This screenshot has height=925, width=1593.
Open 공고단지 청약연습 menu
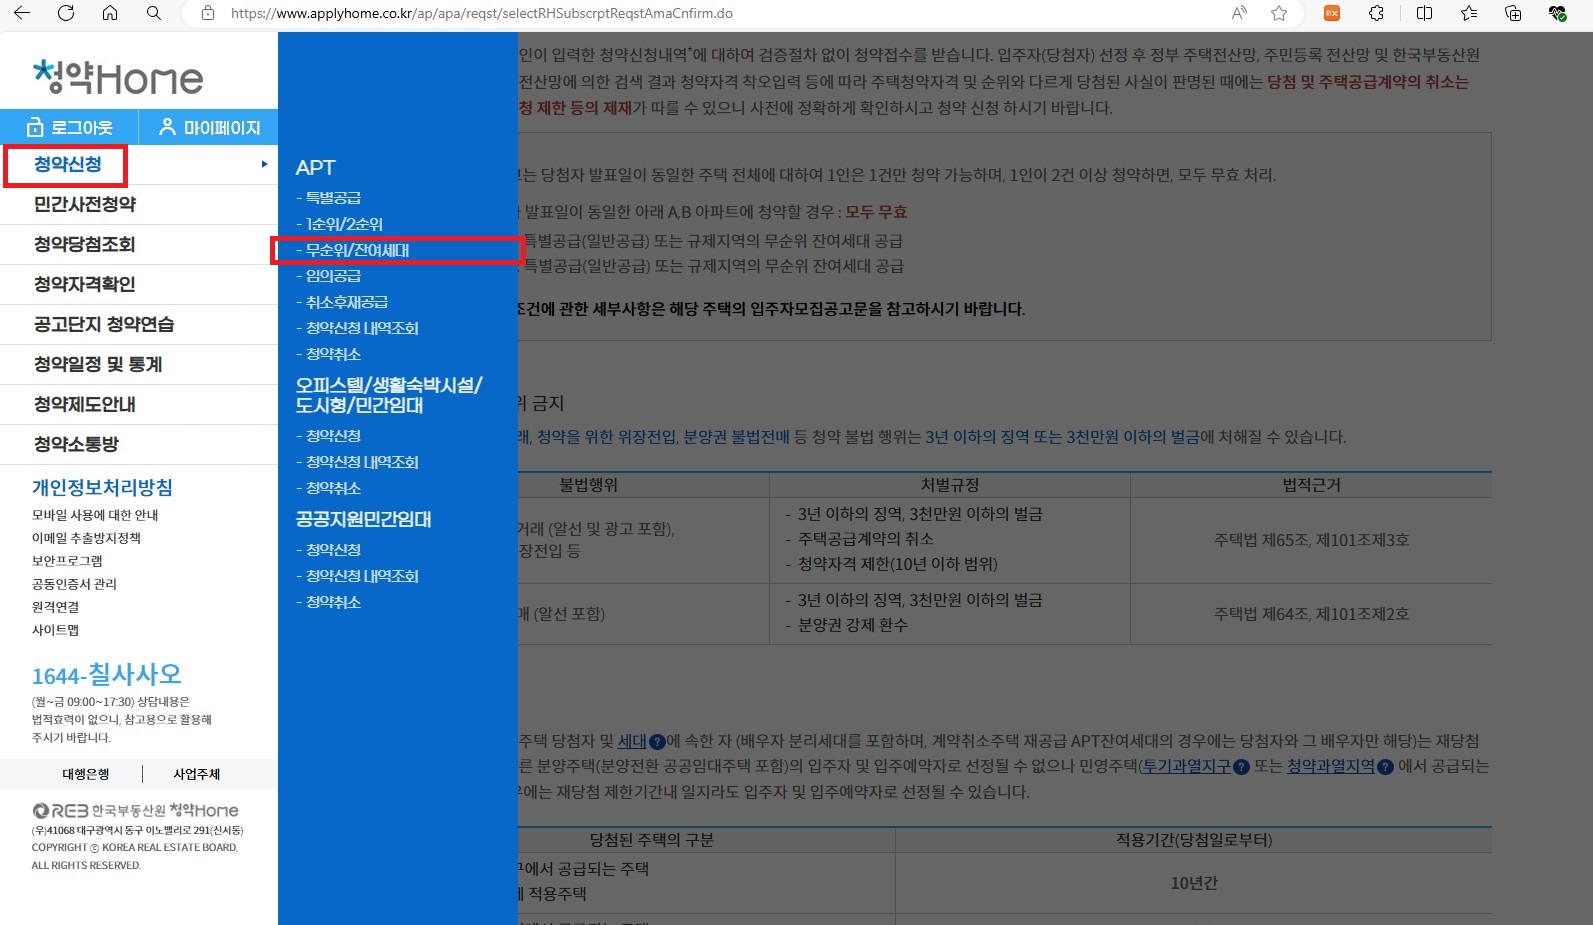tap(104, 324)
